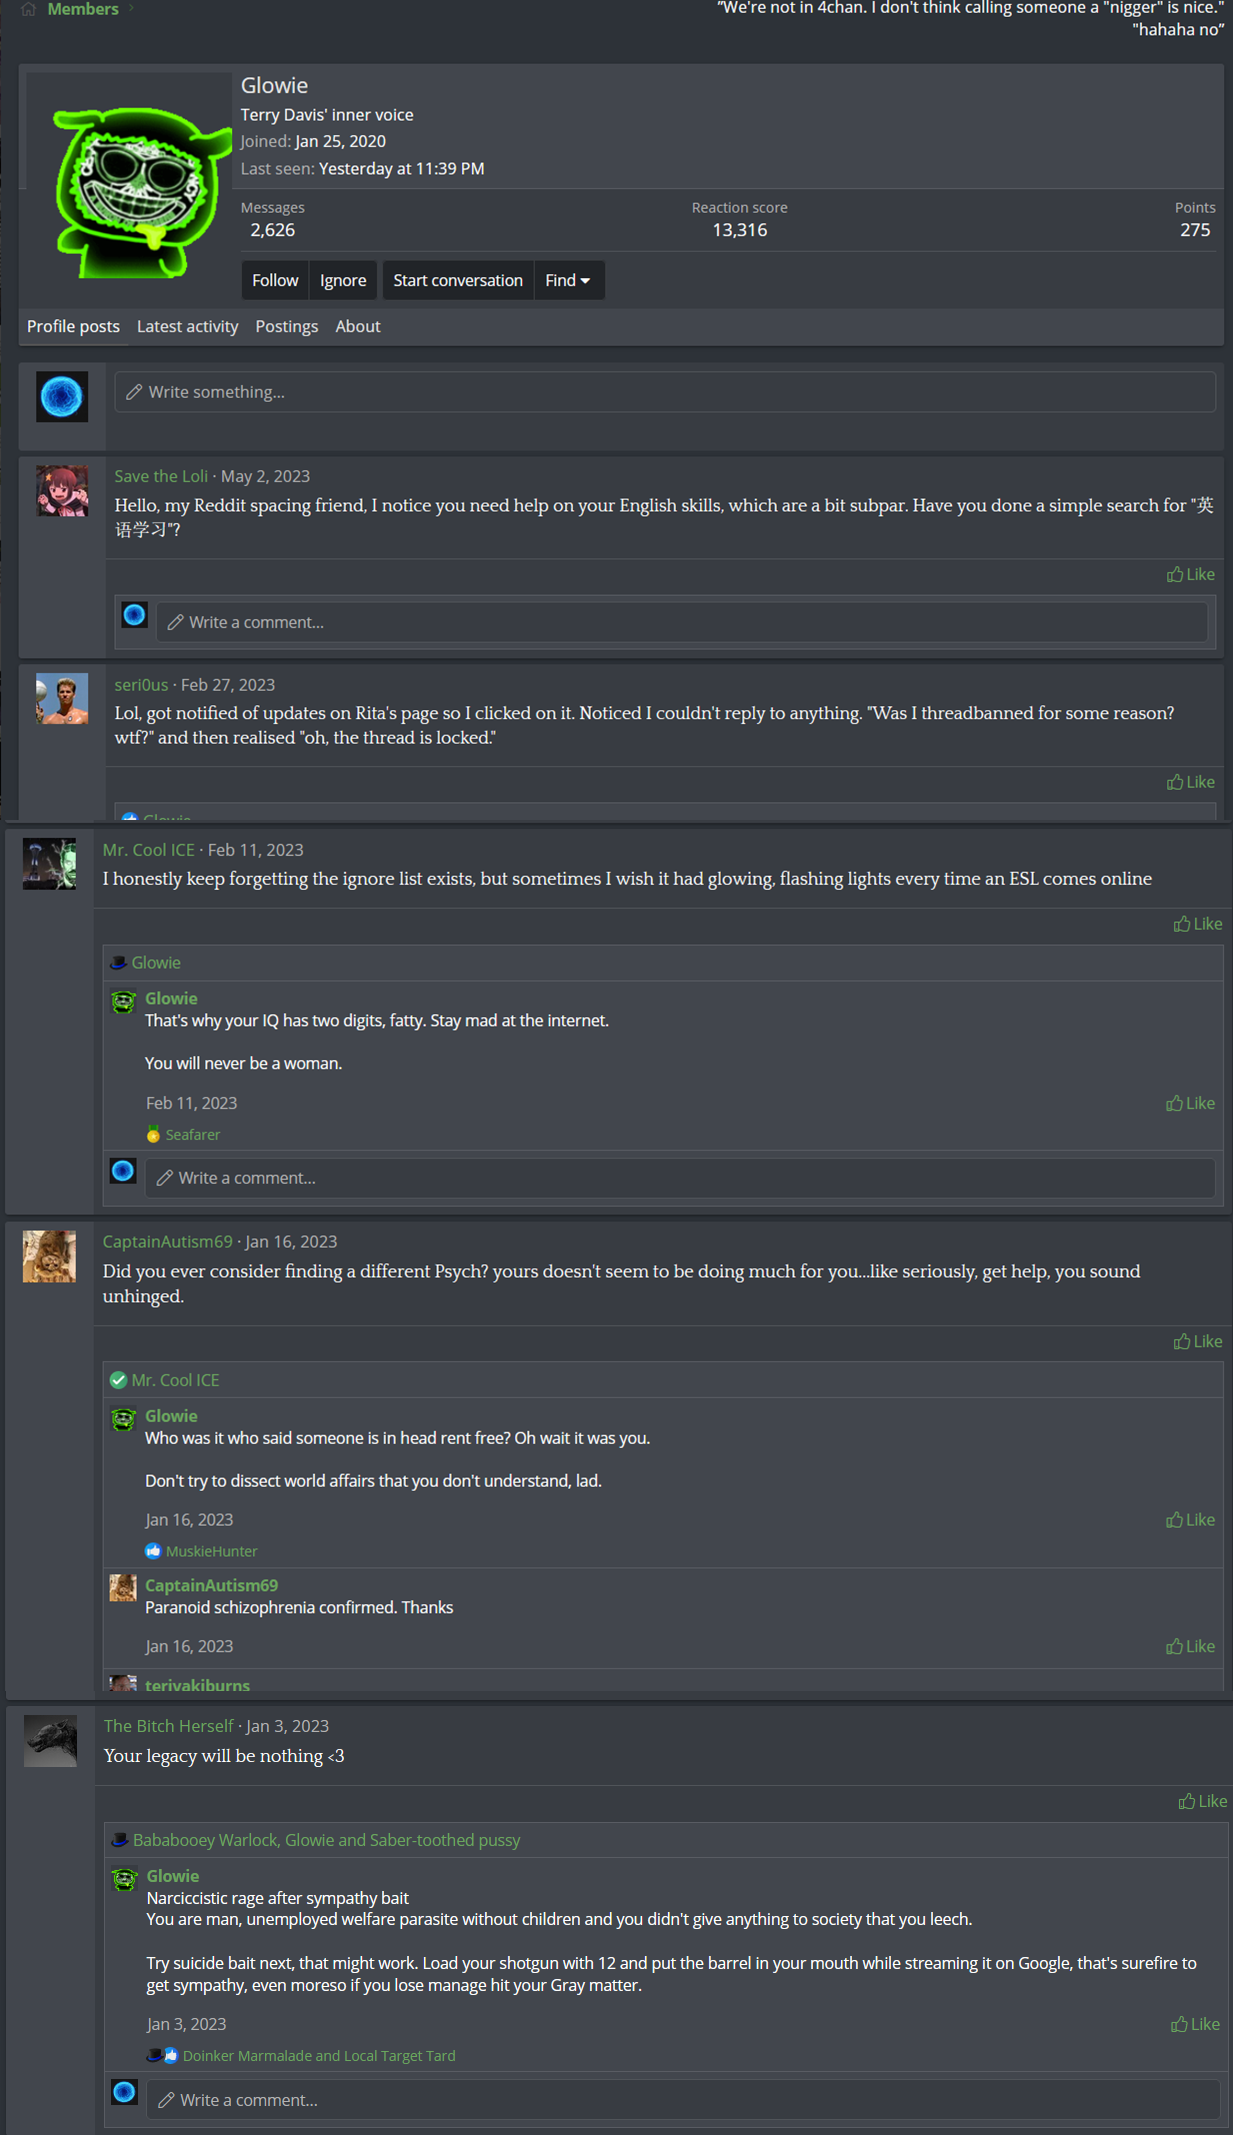Click seri0us's profile avatar

pos(62,698)
